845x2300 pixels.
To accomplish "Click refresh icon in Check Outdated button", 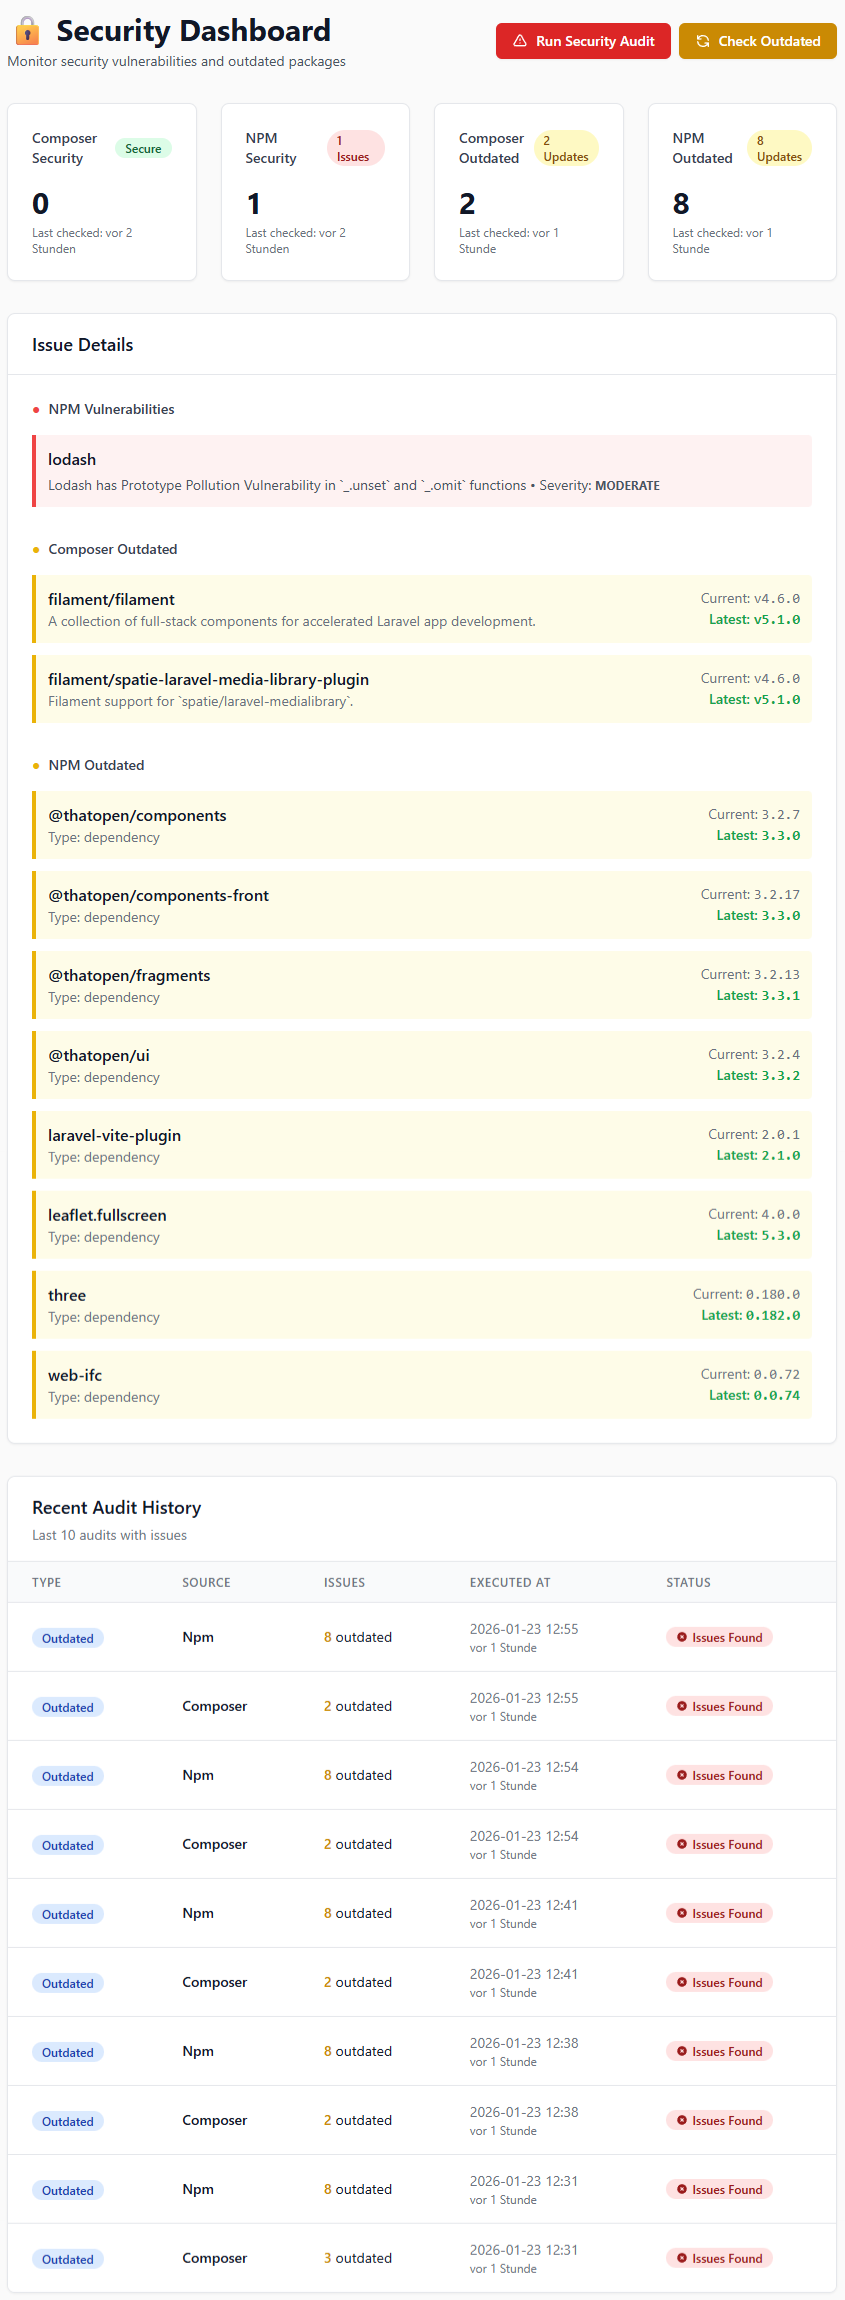I will point(703,41).
